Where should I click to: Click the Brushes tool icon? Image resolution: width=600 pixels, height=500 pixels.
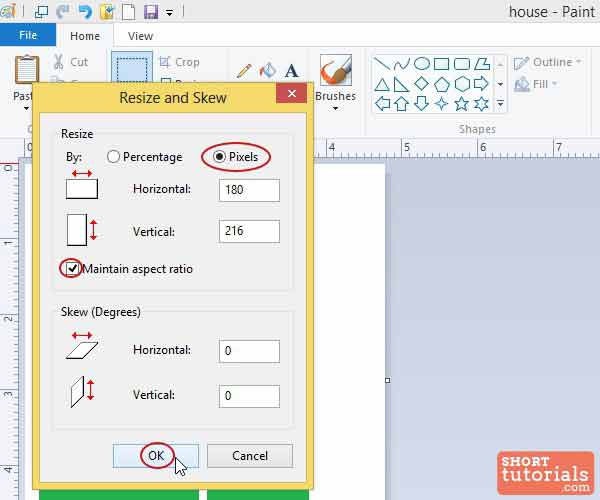[x=335, y=72]
